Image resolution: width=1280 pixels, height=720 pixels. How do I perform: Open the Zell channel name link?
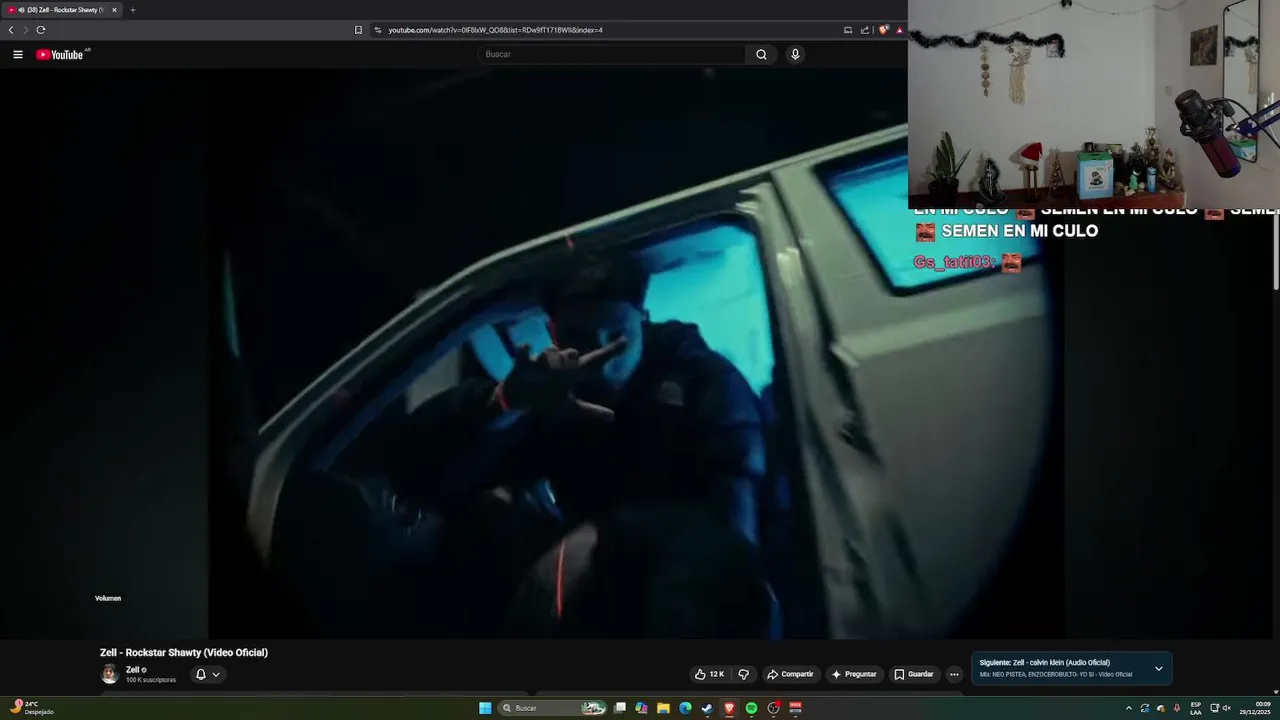pyautogui.click(x=132, y=670)
